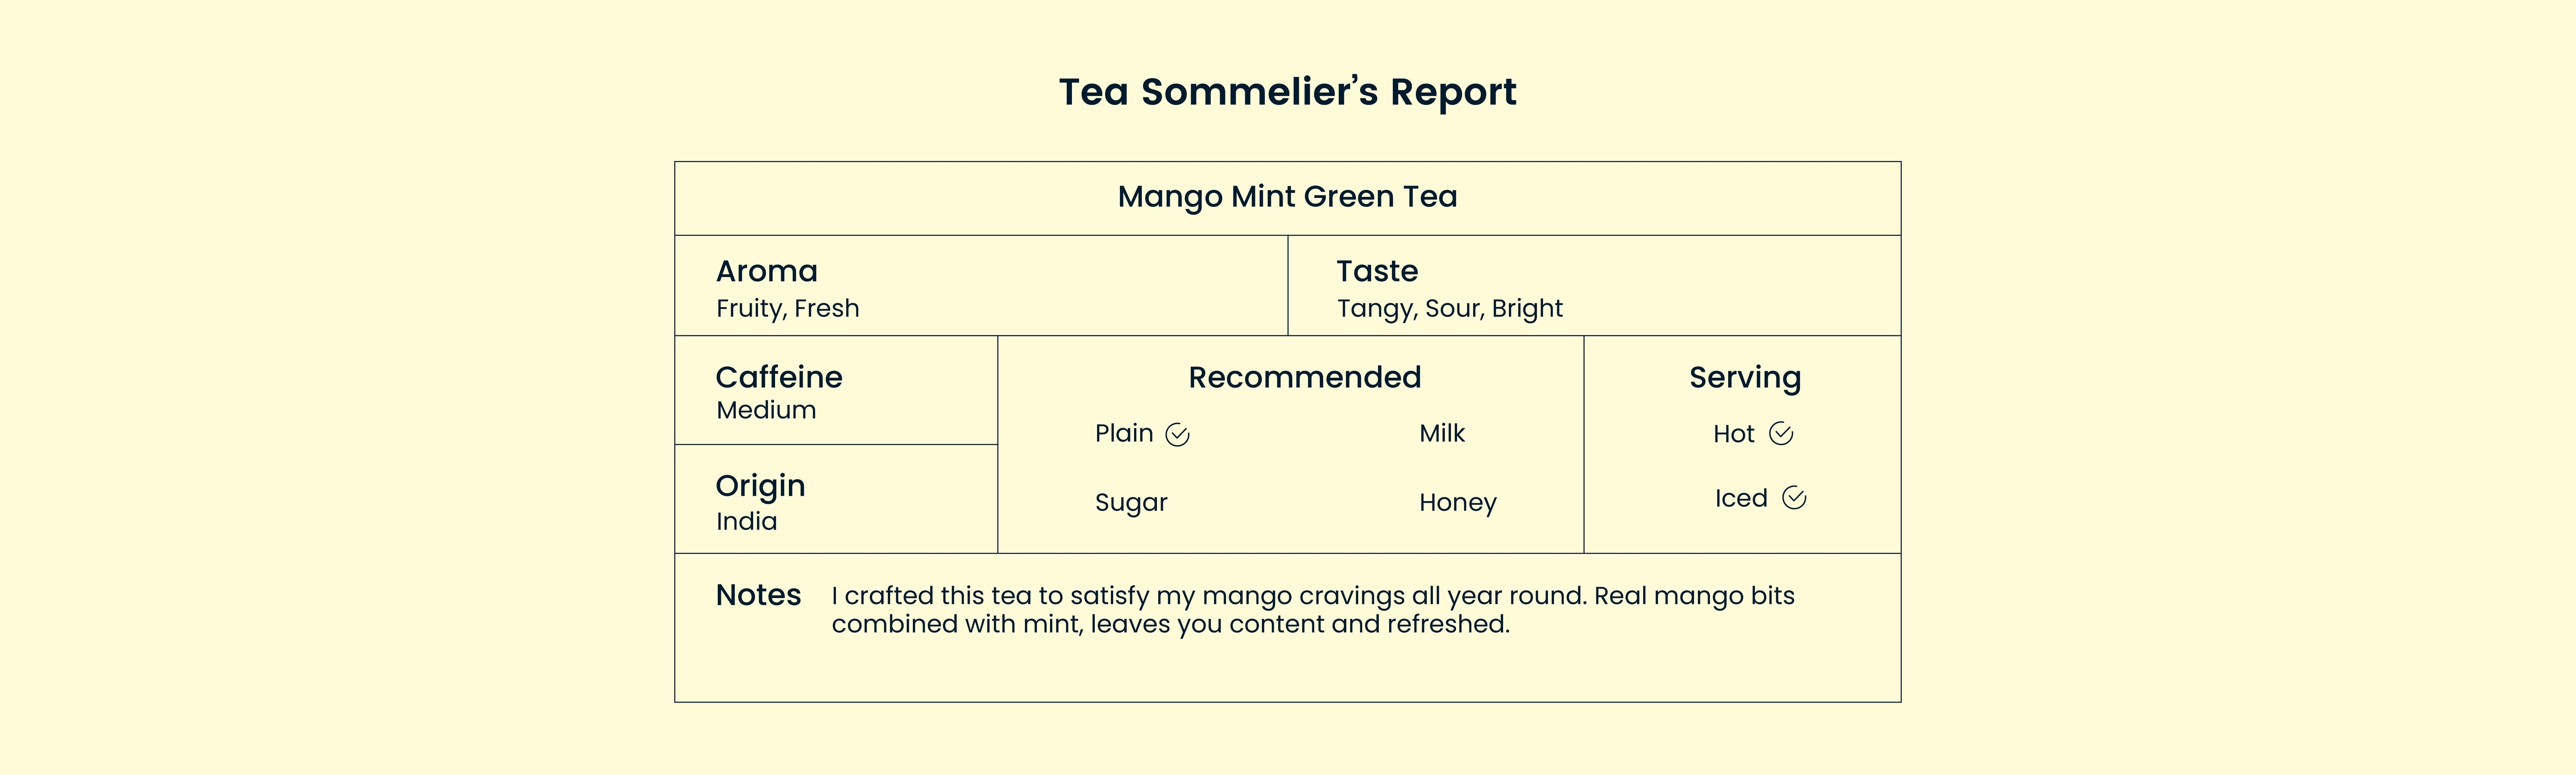Click the Mango Mint Green Tea title

[x=1287, y=197]
